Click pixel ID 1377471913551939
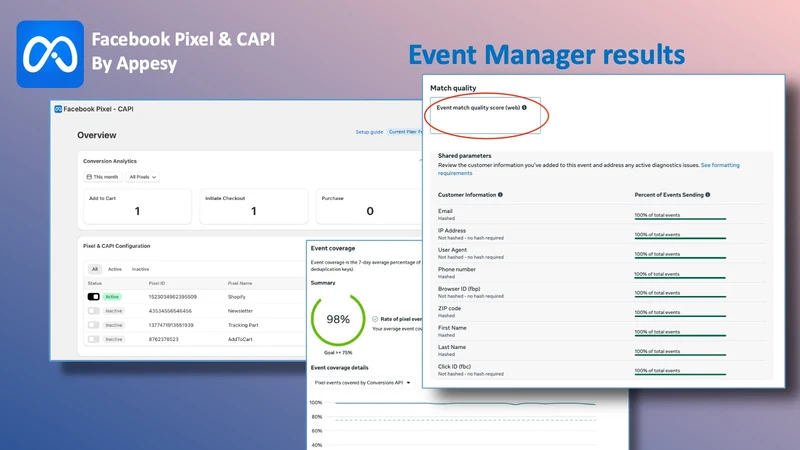 tap(171, 325)
